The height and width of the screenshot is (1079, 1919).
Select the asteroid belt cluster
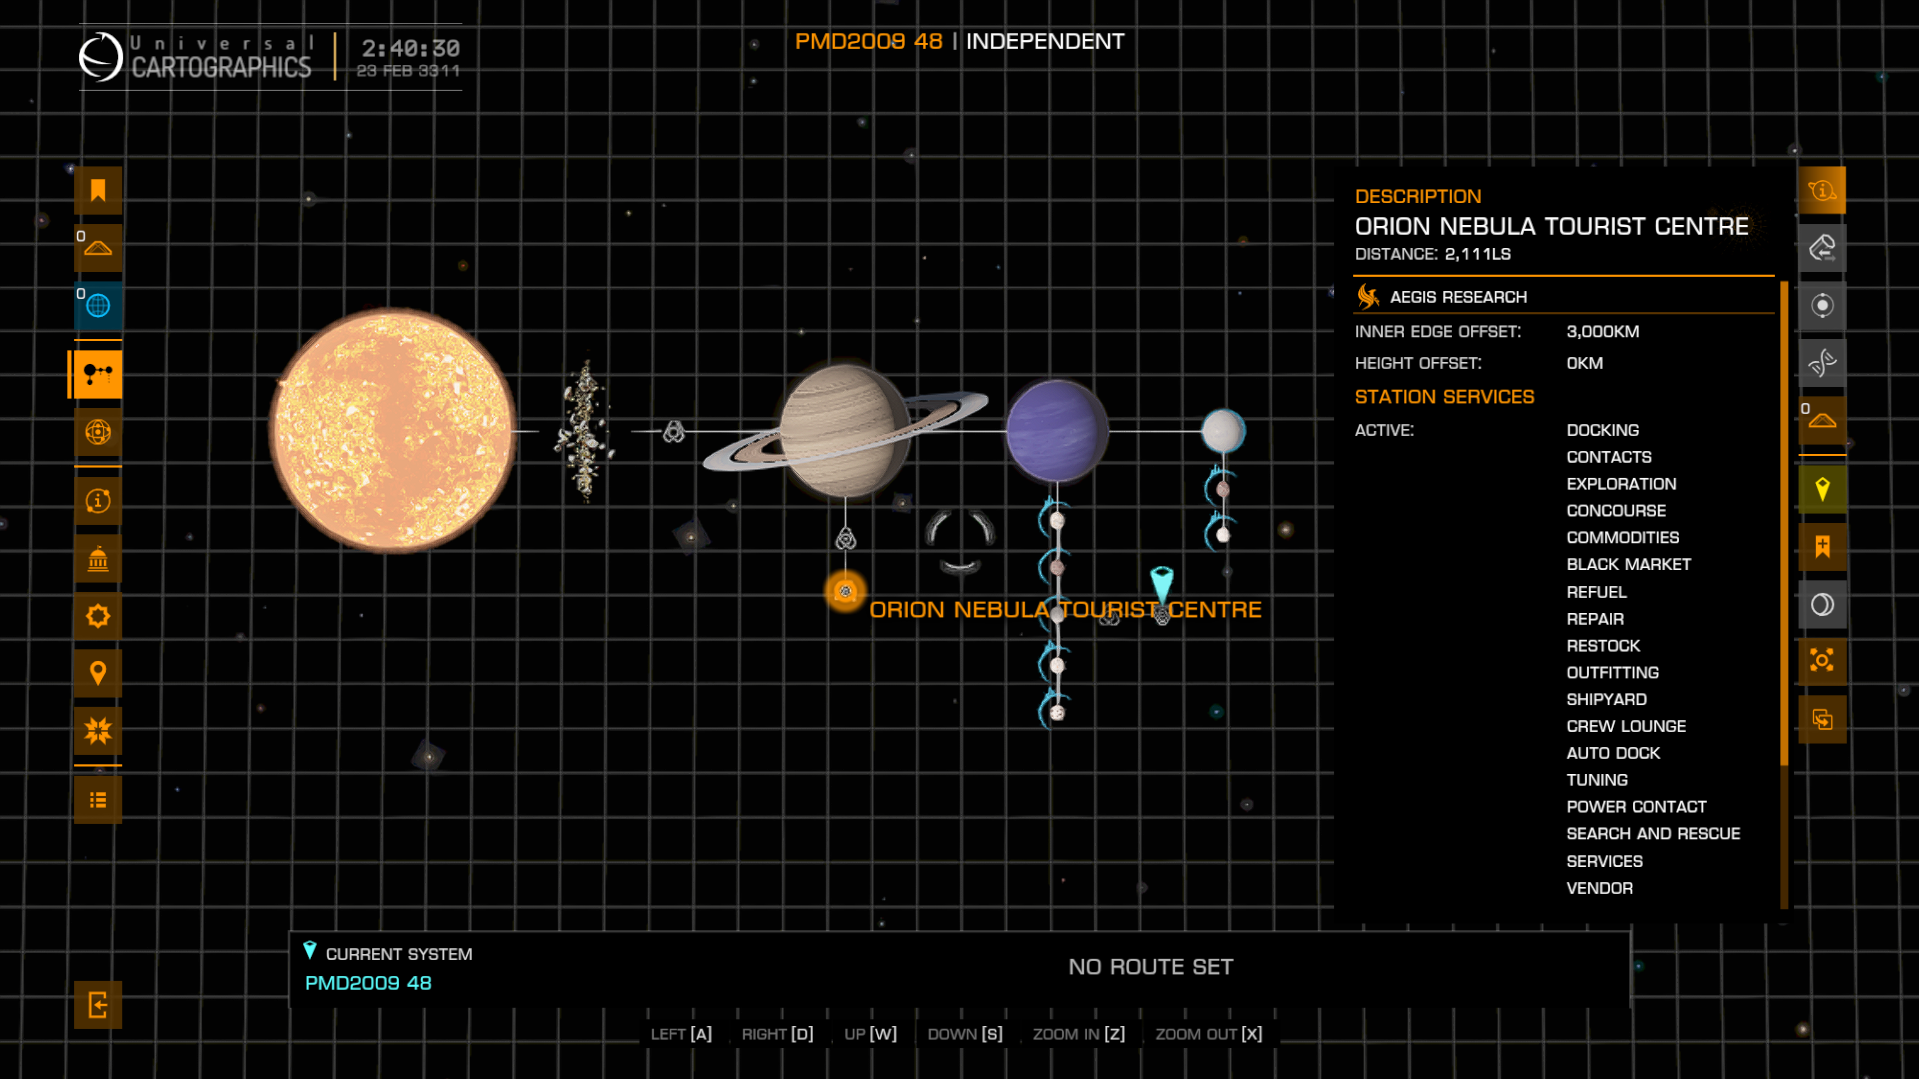pyautogui.click(x=584, y=432)
